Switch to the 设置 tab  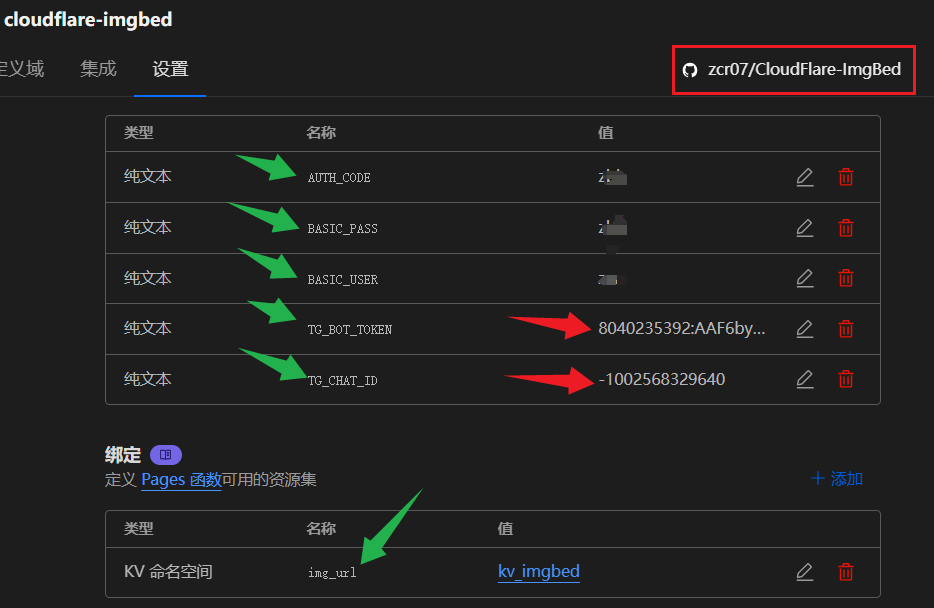(170, 69)
